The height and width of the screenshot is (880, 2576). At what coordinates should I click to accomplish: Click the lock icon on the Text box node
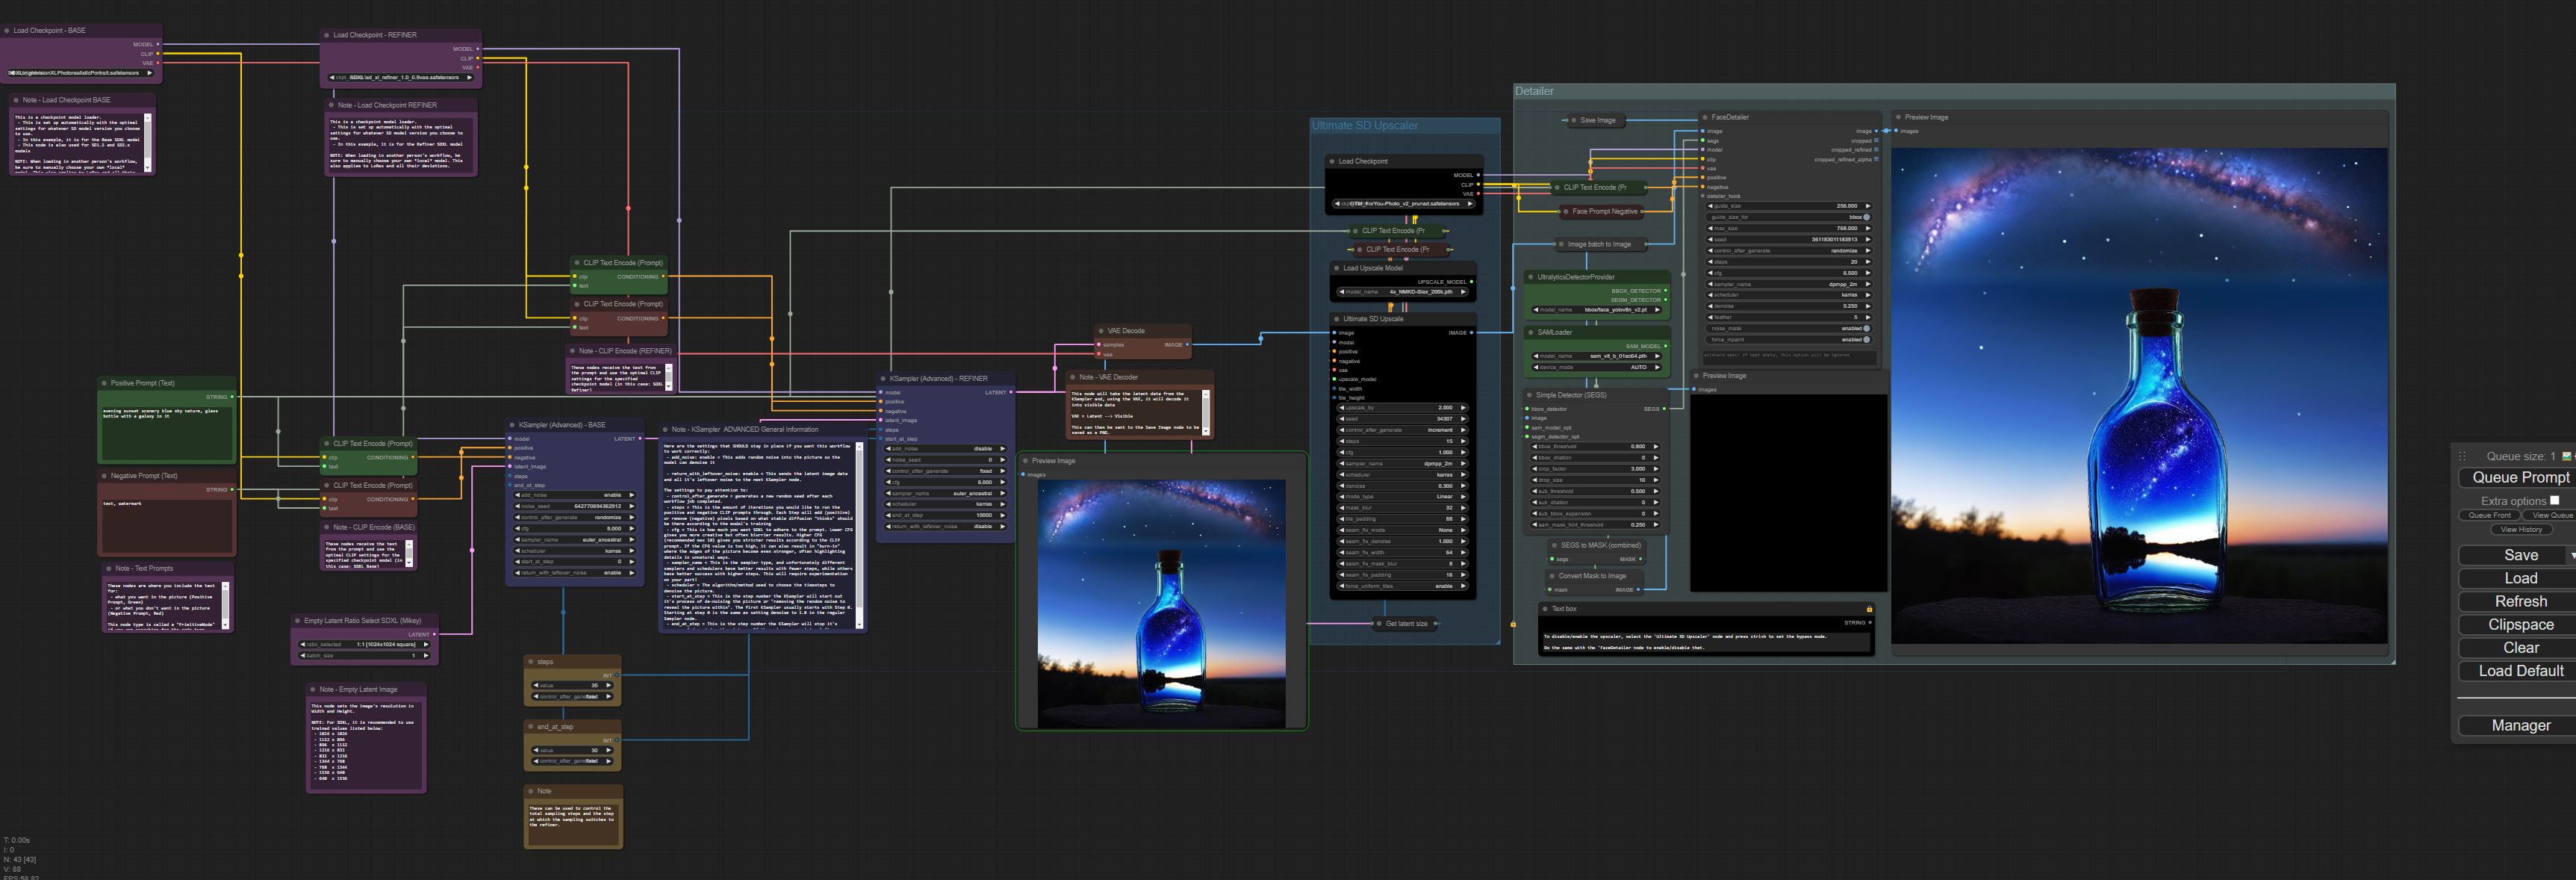click(1871, 608)
